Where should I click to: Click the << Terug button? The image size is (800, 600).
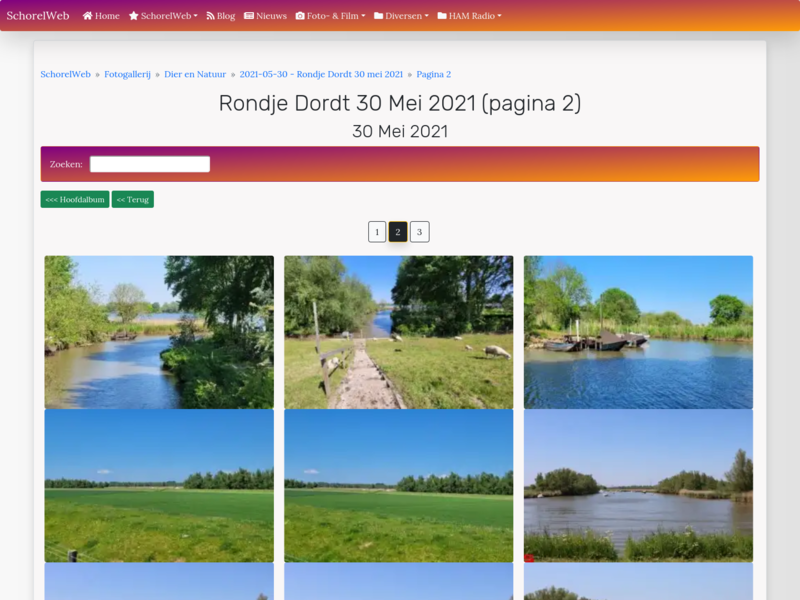pos(133,199)
